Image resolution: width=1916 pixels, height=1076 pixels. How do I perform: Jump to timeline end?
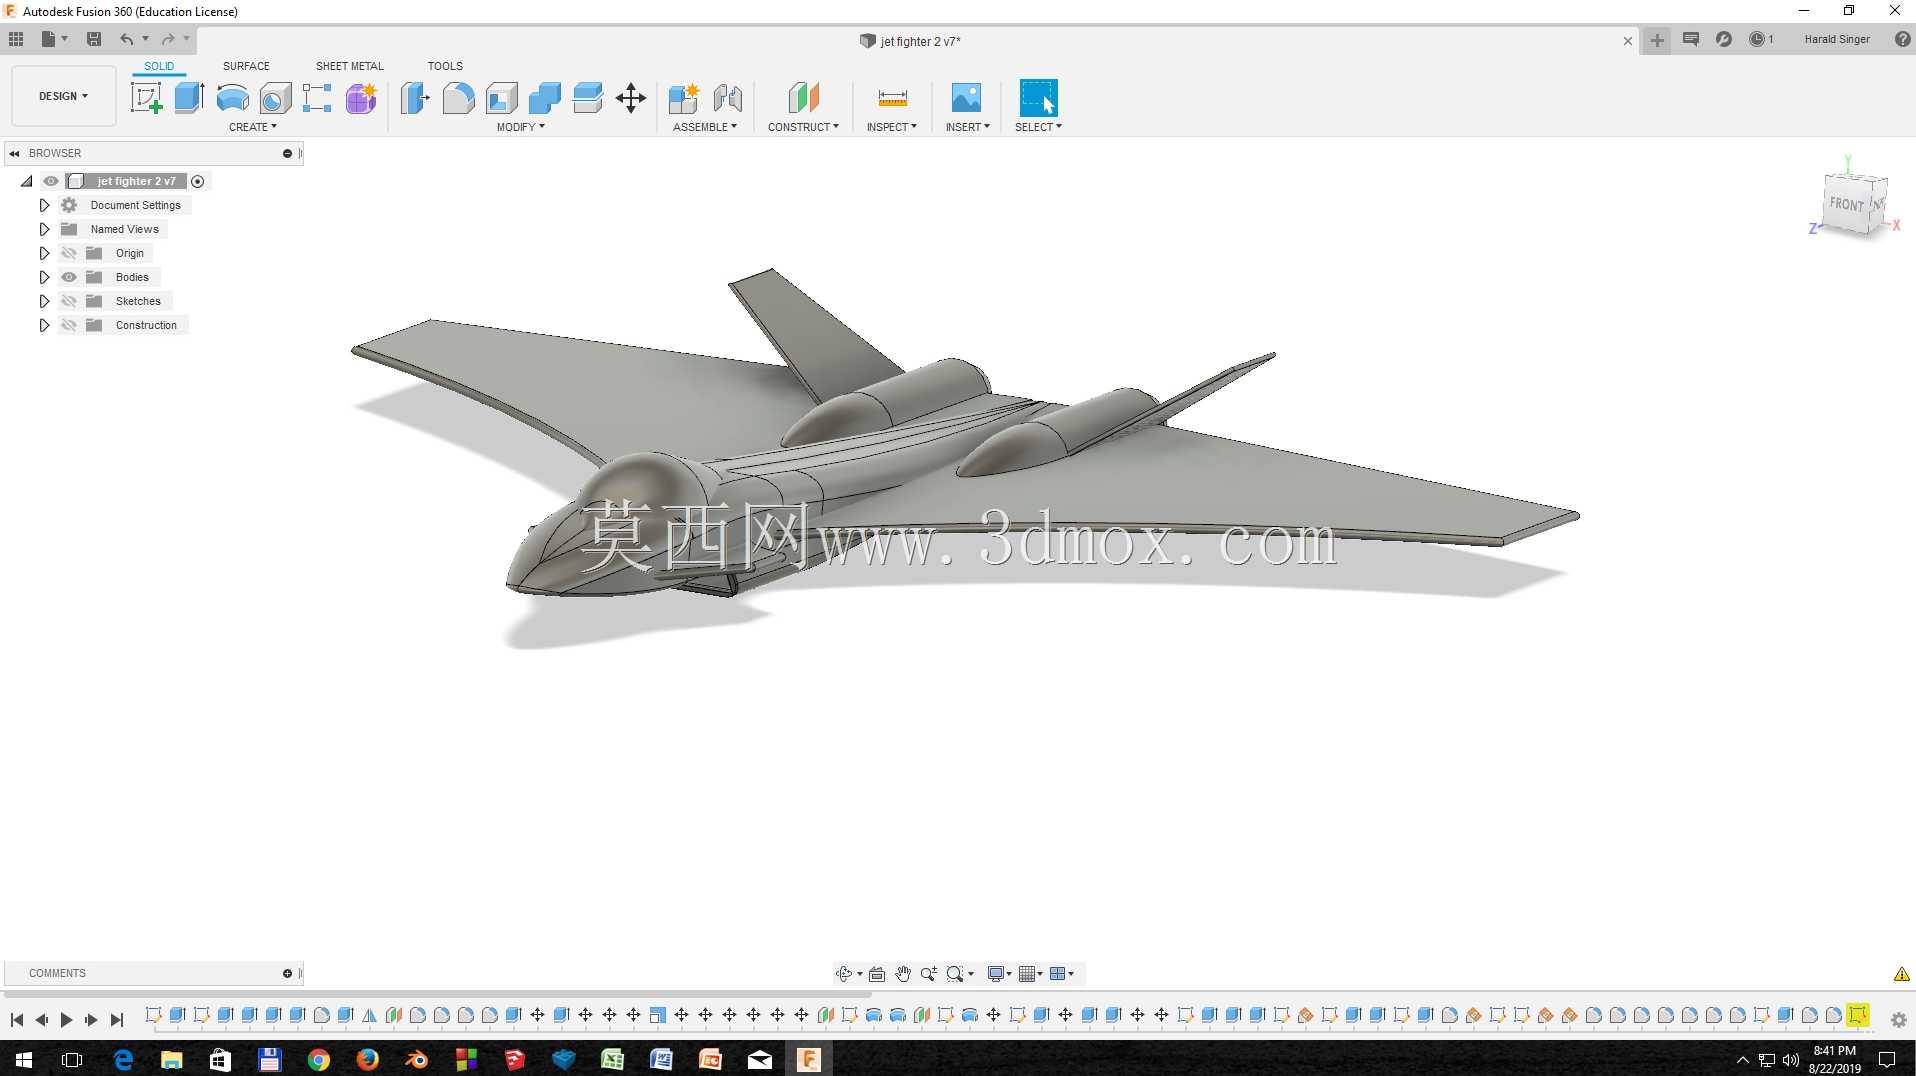[x=117, y=1020]
